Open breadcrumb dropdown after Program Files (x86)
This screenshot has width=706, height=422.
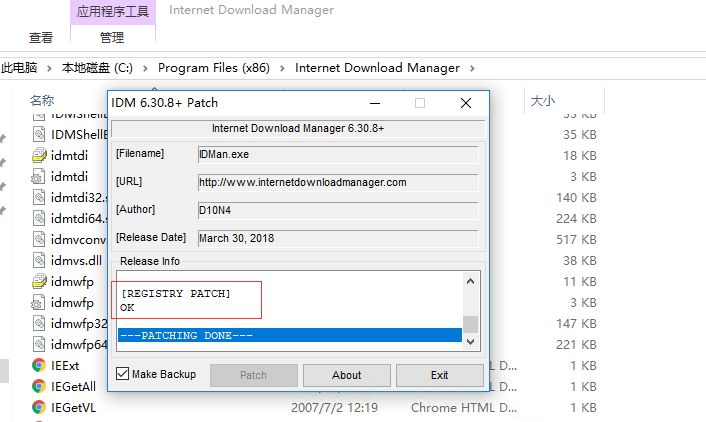pyautogui.click(x=283, y=68)
